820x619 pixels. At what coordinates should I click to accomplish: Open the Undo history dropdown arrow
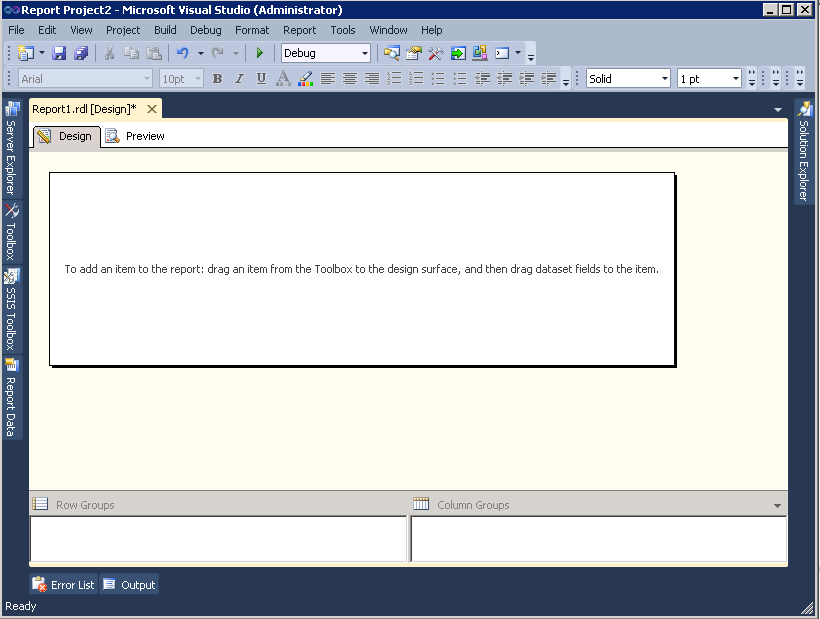coord(200,53)
